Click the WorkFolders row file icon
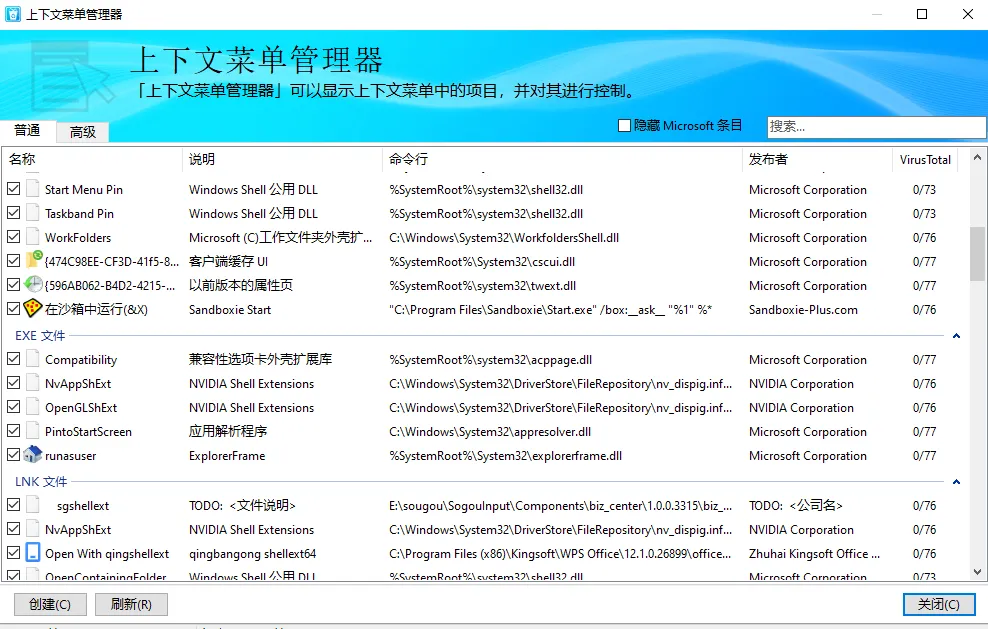Image resolution: width=988 pixels, height=629 pixels. point(32,236)
